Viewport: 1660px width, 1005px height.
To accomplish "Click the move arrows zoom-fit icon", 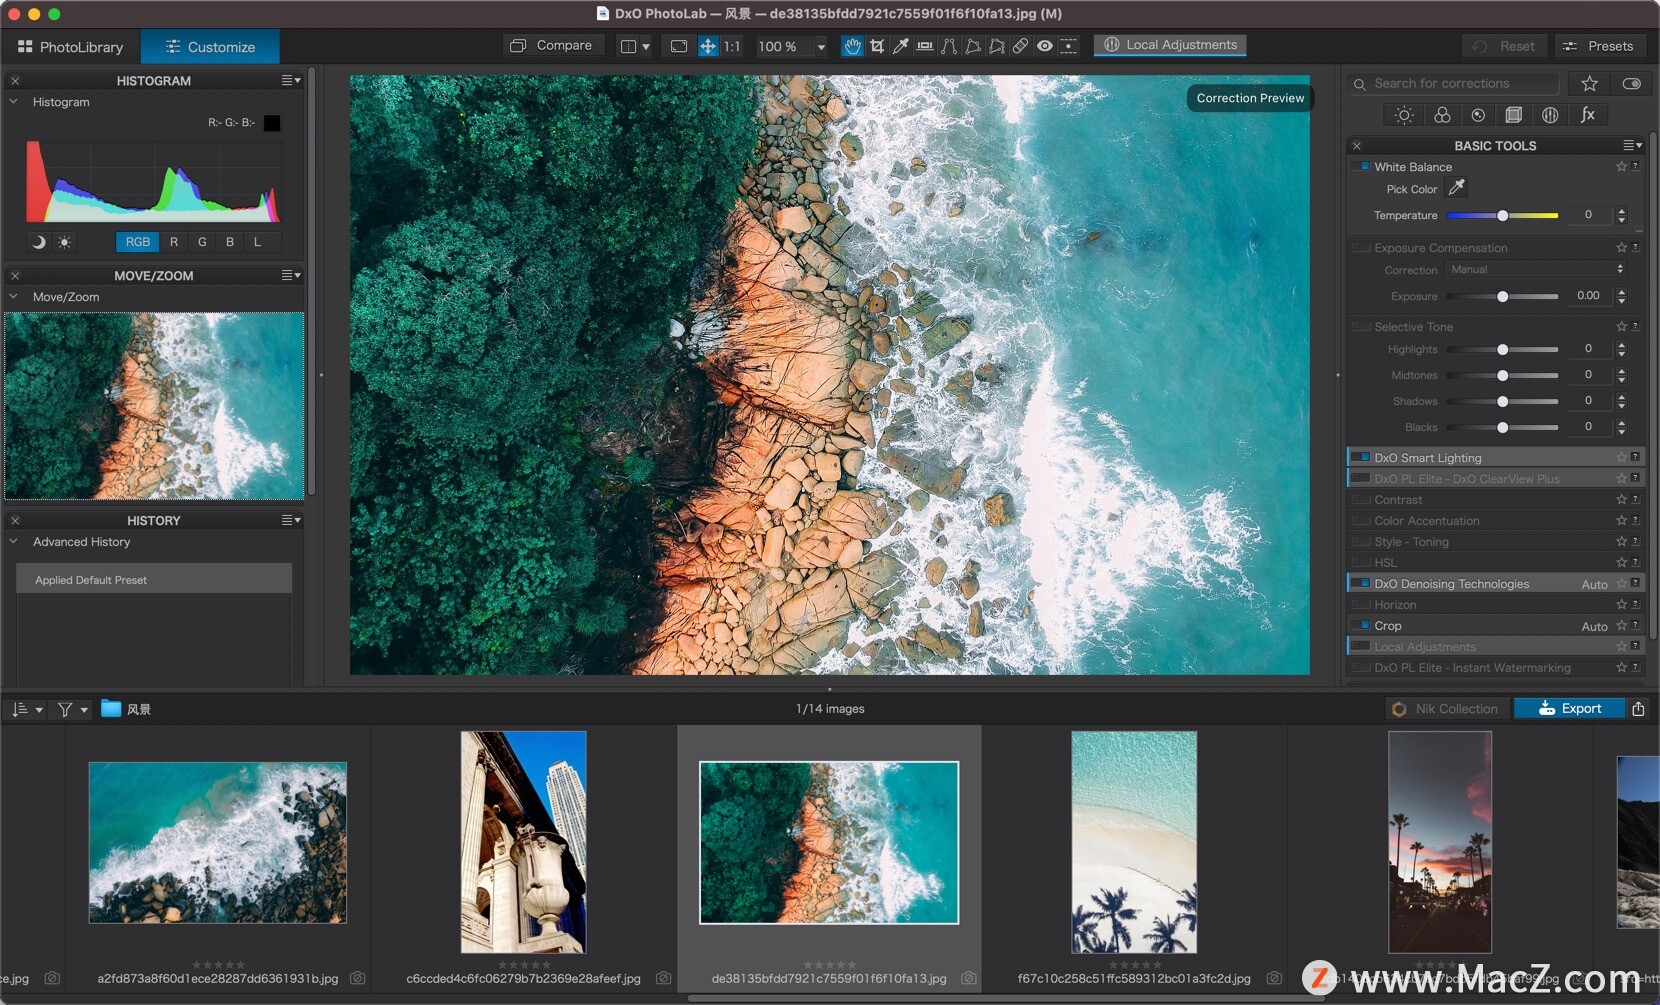I will point(707,46).
